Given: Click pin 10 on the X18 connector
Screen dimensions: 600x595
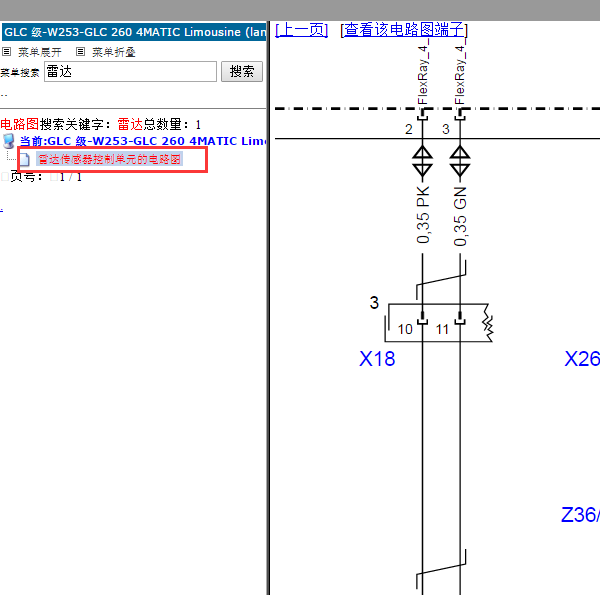Looking at the screenshot, I should pos(405,328).
